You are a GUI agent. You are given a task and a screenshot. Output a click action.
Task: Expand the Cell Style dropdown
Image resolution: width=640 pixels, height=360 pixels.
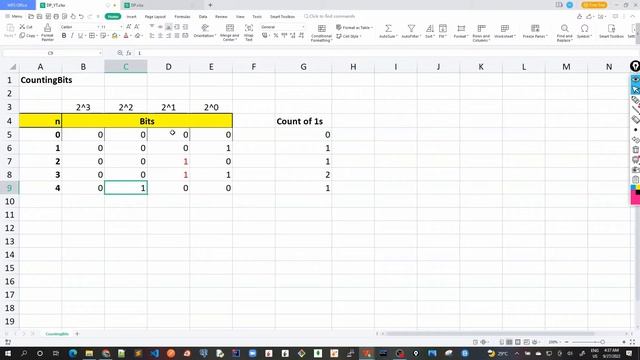[361, 36]
